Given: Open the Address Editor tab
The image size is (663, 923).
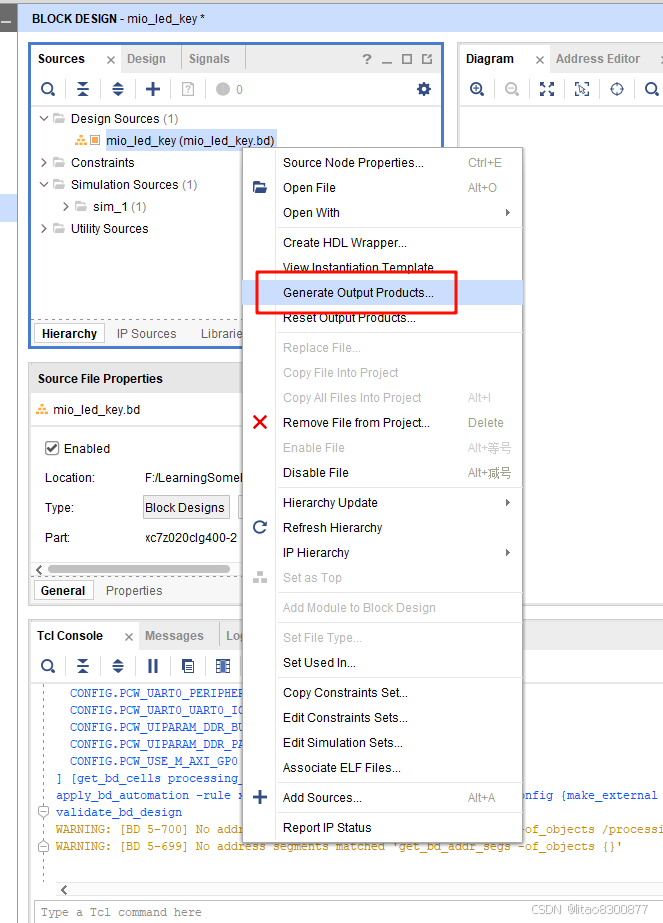Looking at the screenshot, I should click(x=598, y=59).
